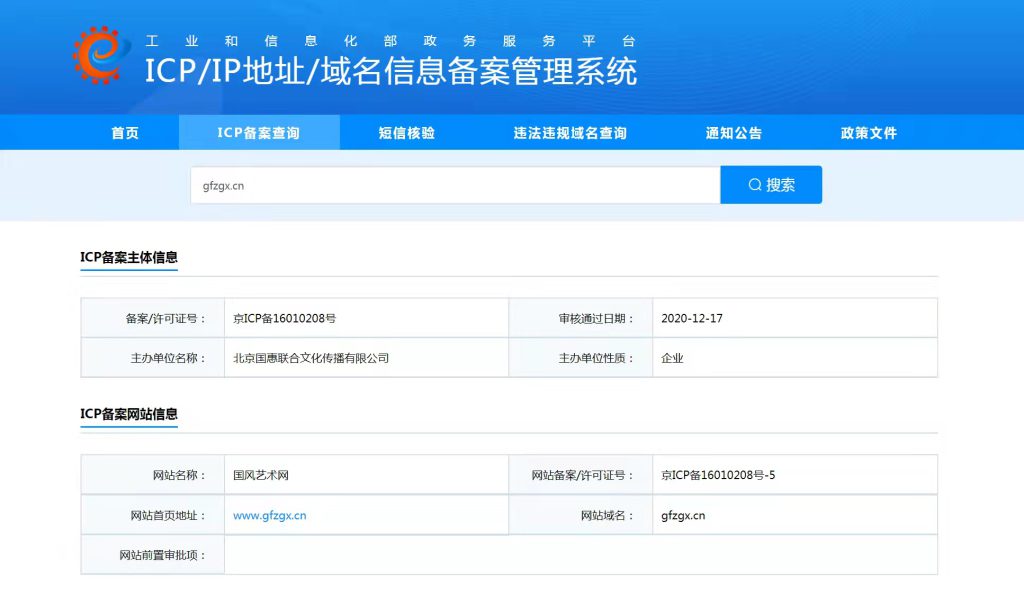Click the approval date 2020-12-17
Screen dimensions: 1024x604
pyautogui.click(x=692, y=318)
